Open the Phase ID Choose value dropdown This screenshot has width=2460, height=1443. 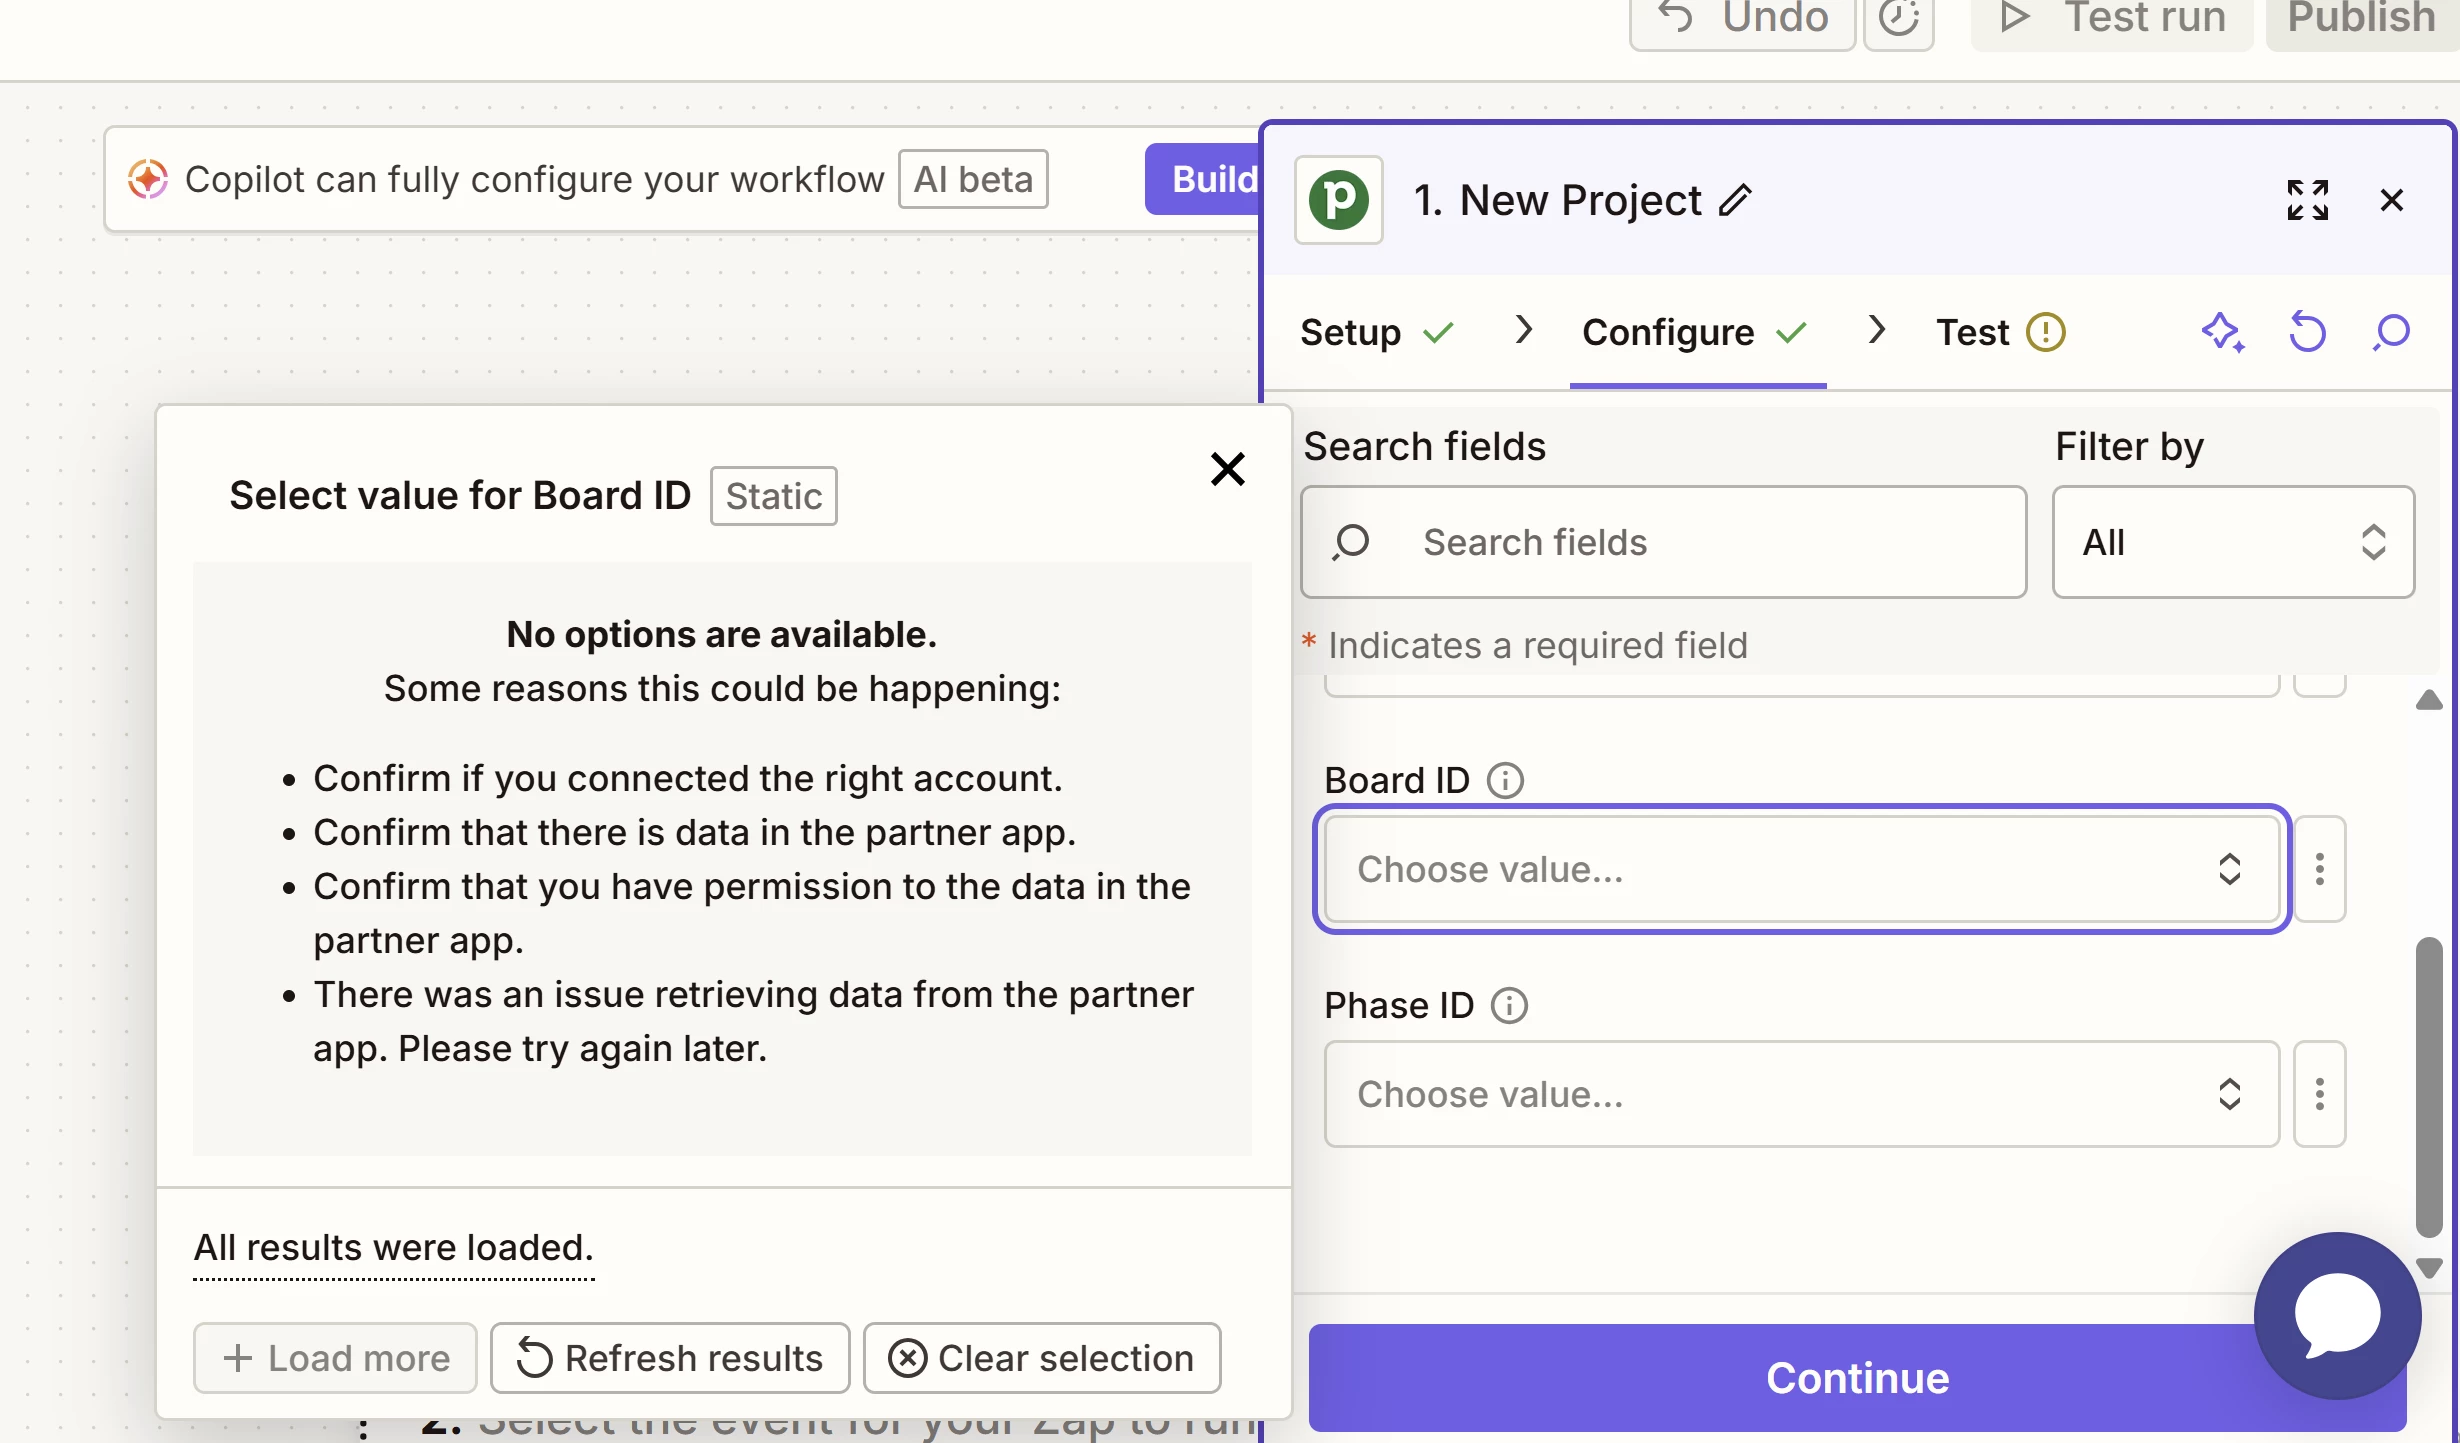[1800, 1093]
